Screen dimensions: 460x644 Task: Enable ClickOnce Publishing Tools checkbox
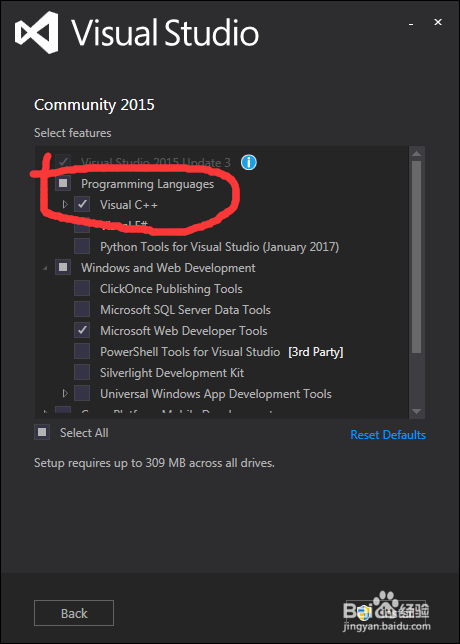[x=82, y=288]
